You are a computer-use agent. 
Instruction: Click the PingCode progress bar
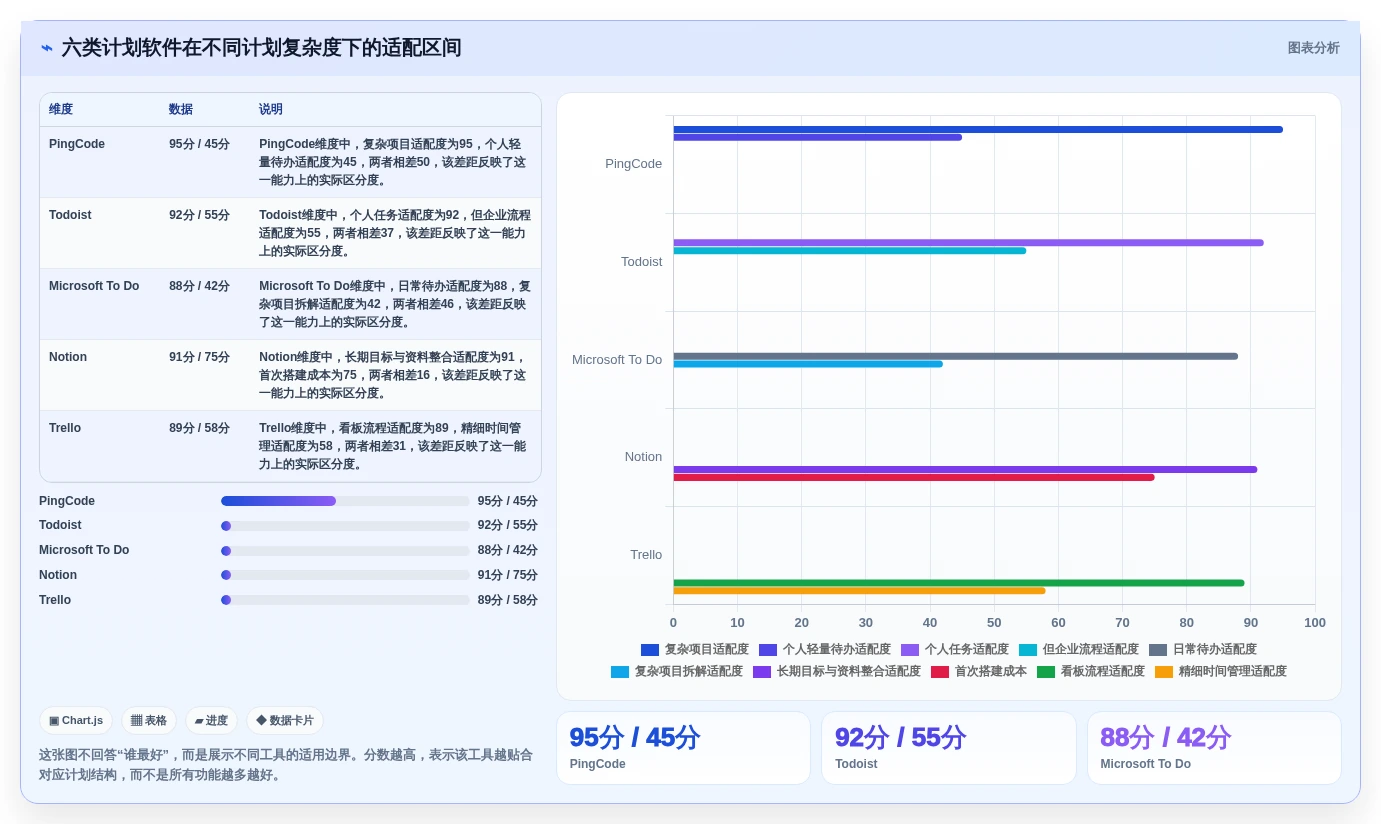click(x=345, y=501)
